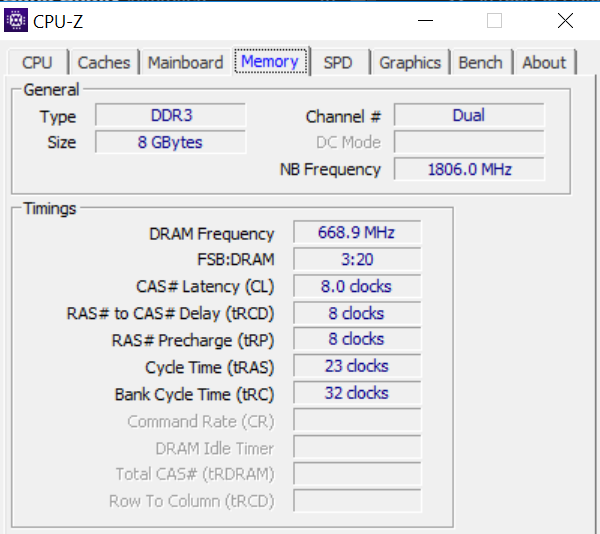
Task: Click the General group label
Action: coord(51,90)
